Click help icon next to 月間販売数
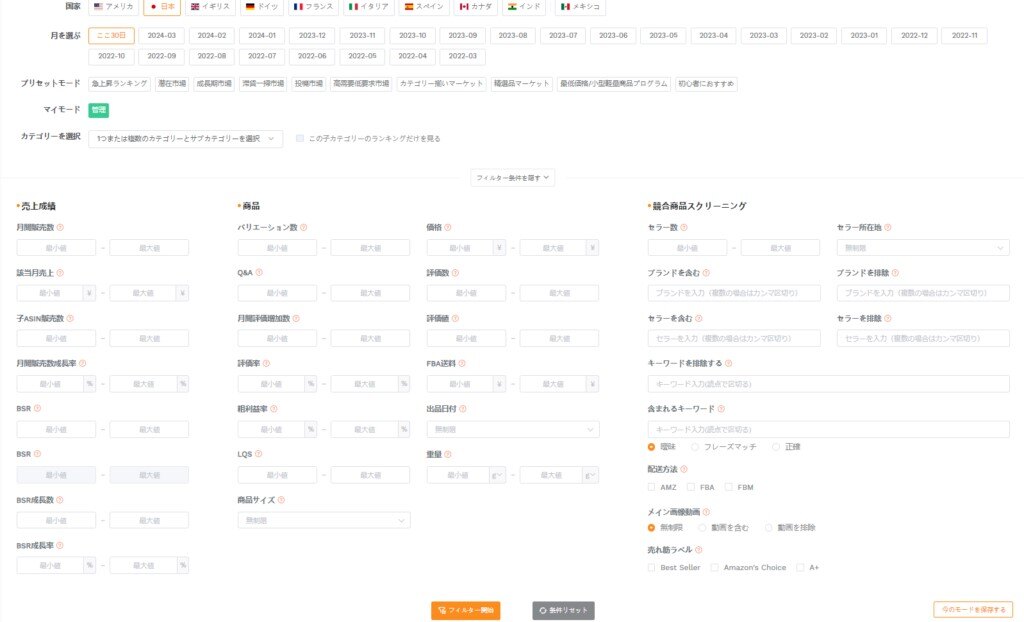The width and height of the screenshot is (1024, 622). (60, 228)
